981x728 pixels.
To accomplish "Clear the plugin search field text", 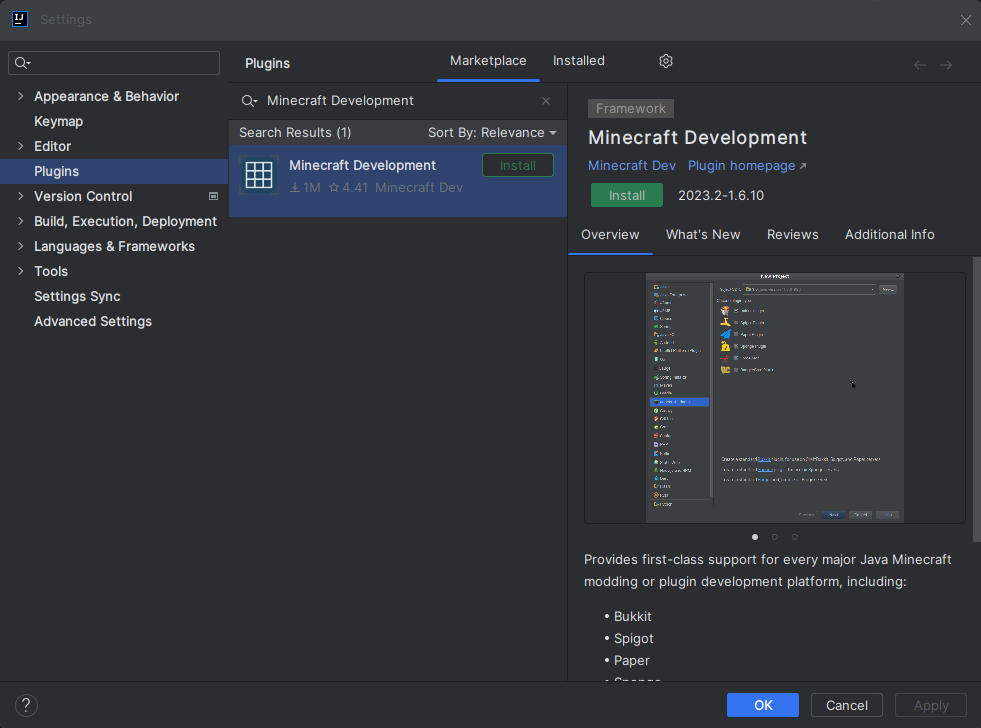I will 546,101.
